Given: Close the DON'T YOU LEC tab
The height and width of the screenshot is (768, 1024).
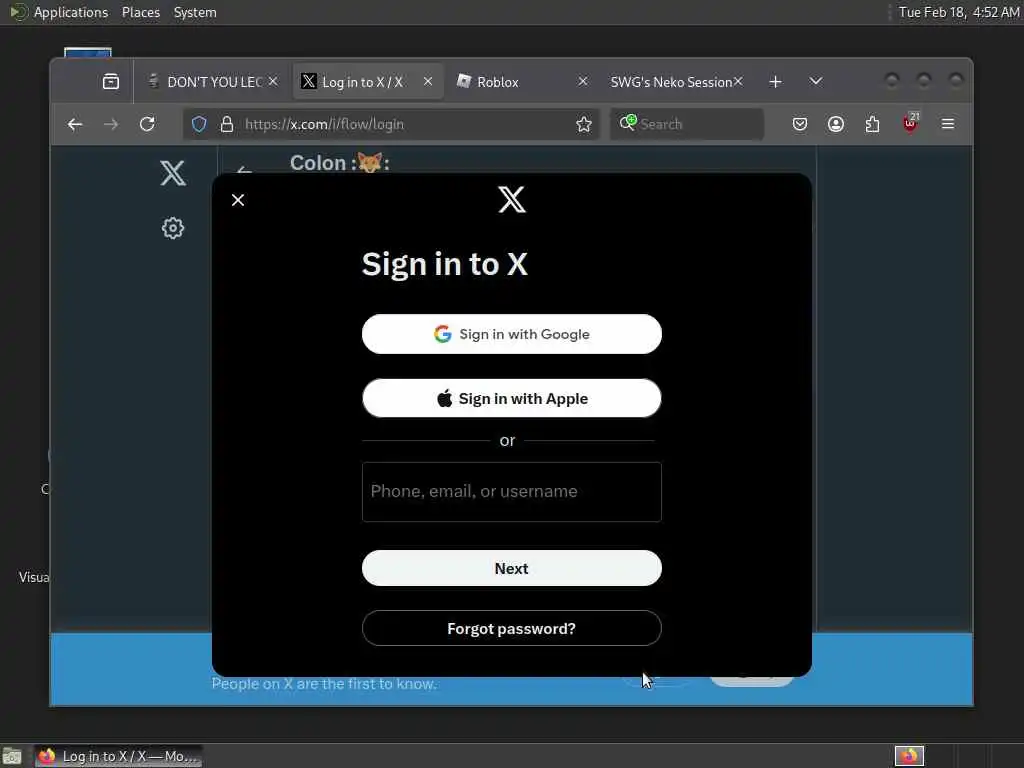Looking at the screenshot, I should click(274, 81).
